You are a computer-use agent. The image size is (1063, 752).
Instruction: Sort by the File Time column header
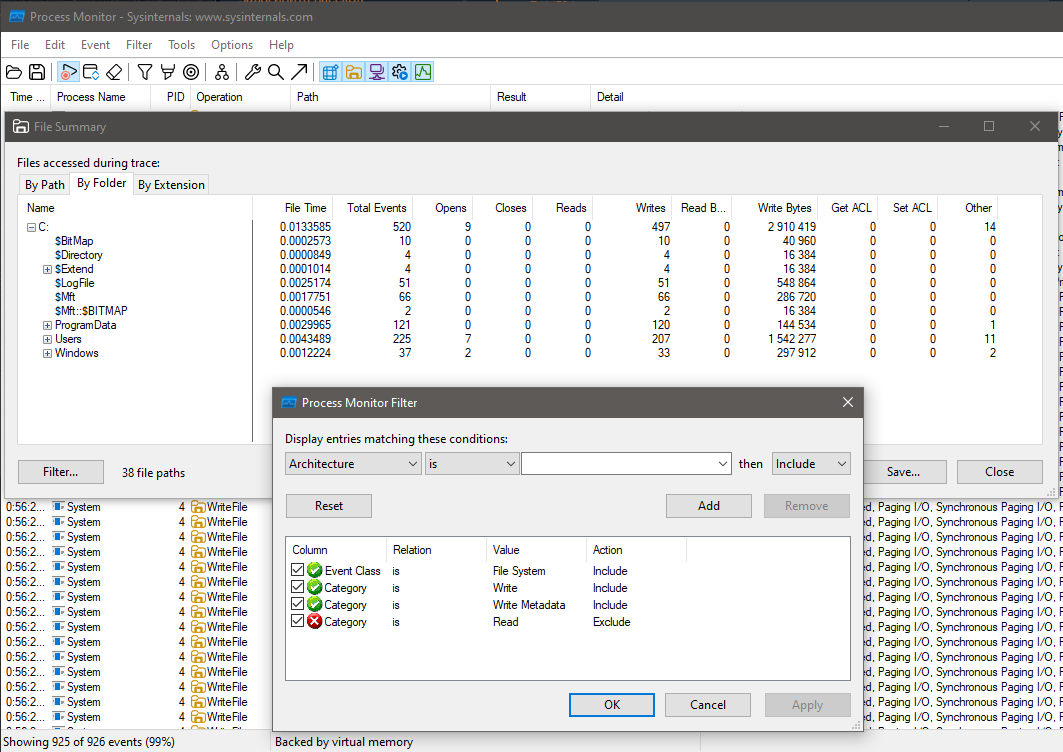(295, 207)
